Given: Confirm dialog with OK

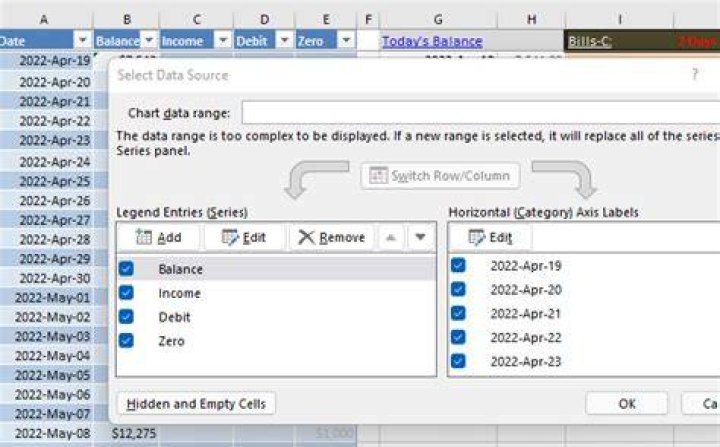Looking at the screenshot, I should pyautogui.click(x=627, y=404).
